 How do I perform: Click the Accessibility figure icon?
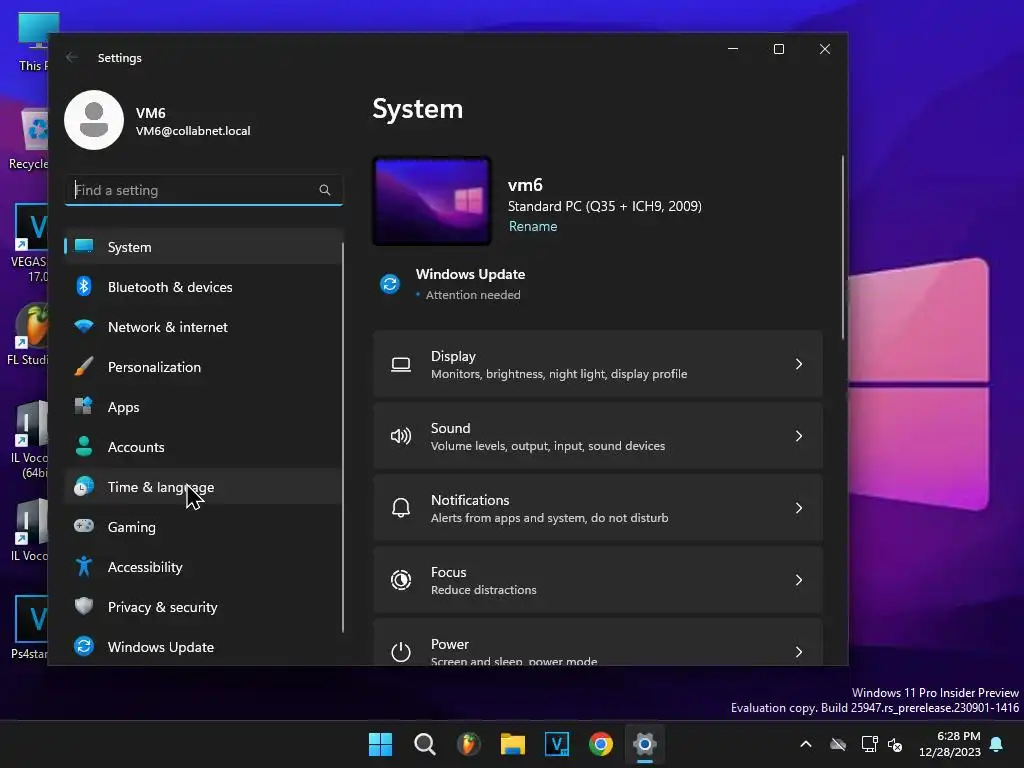click(x=84, y=566)
